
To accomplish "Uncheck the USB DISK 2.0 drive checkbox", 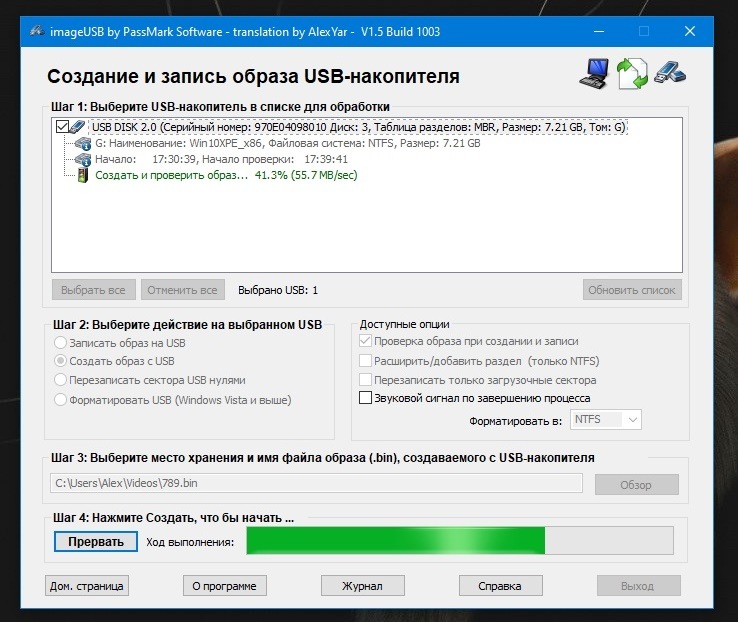I will [62, 127].
